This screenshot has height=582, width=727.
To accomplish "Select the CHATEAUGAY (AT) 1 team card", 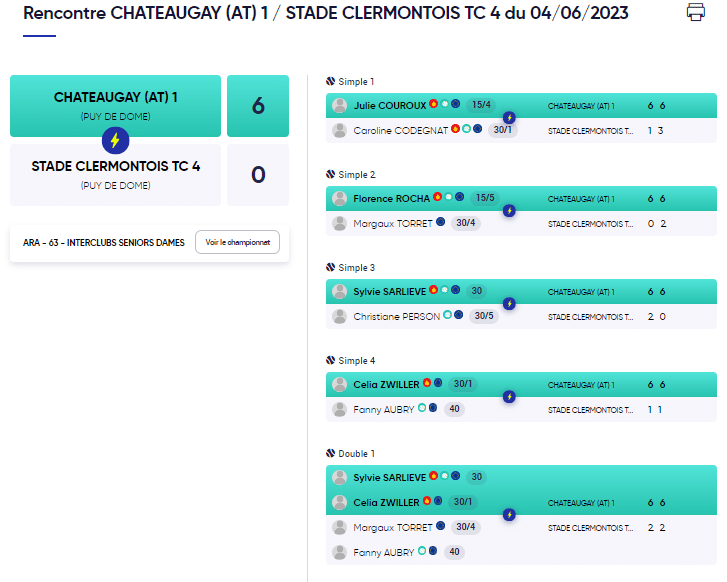I will 115,106.
